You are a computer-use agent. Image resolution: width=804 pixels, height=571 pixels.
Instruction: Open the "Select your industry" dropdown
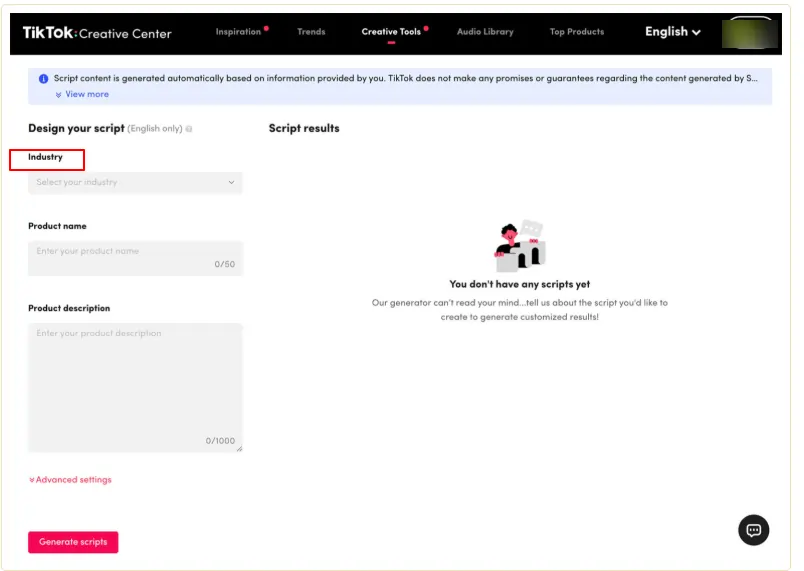[x=135, y=183]
